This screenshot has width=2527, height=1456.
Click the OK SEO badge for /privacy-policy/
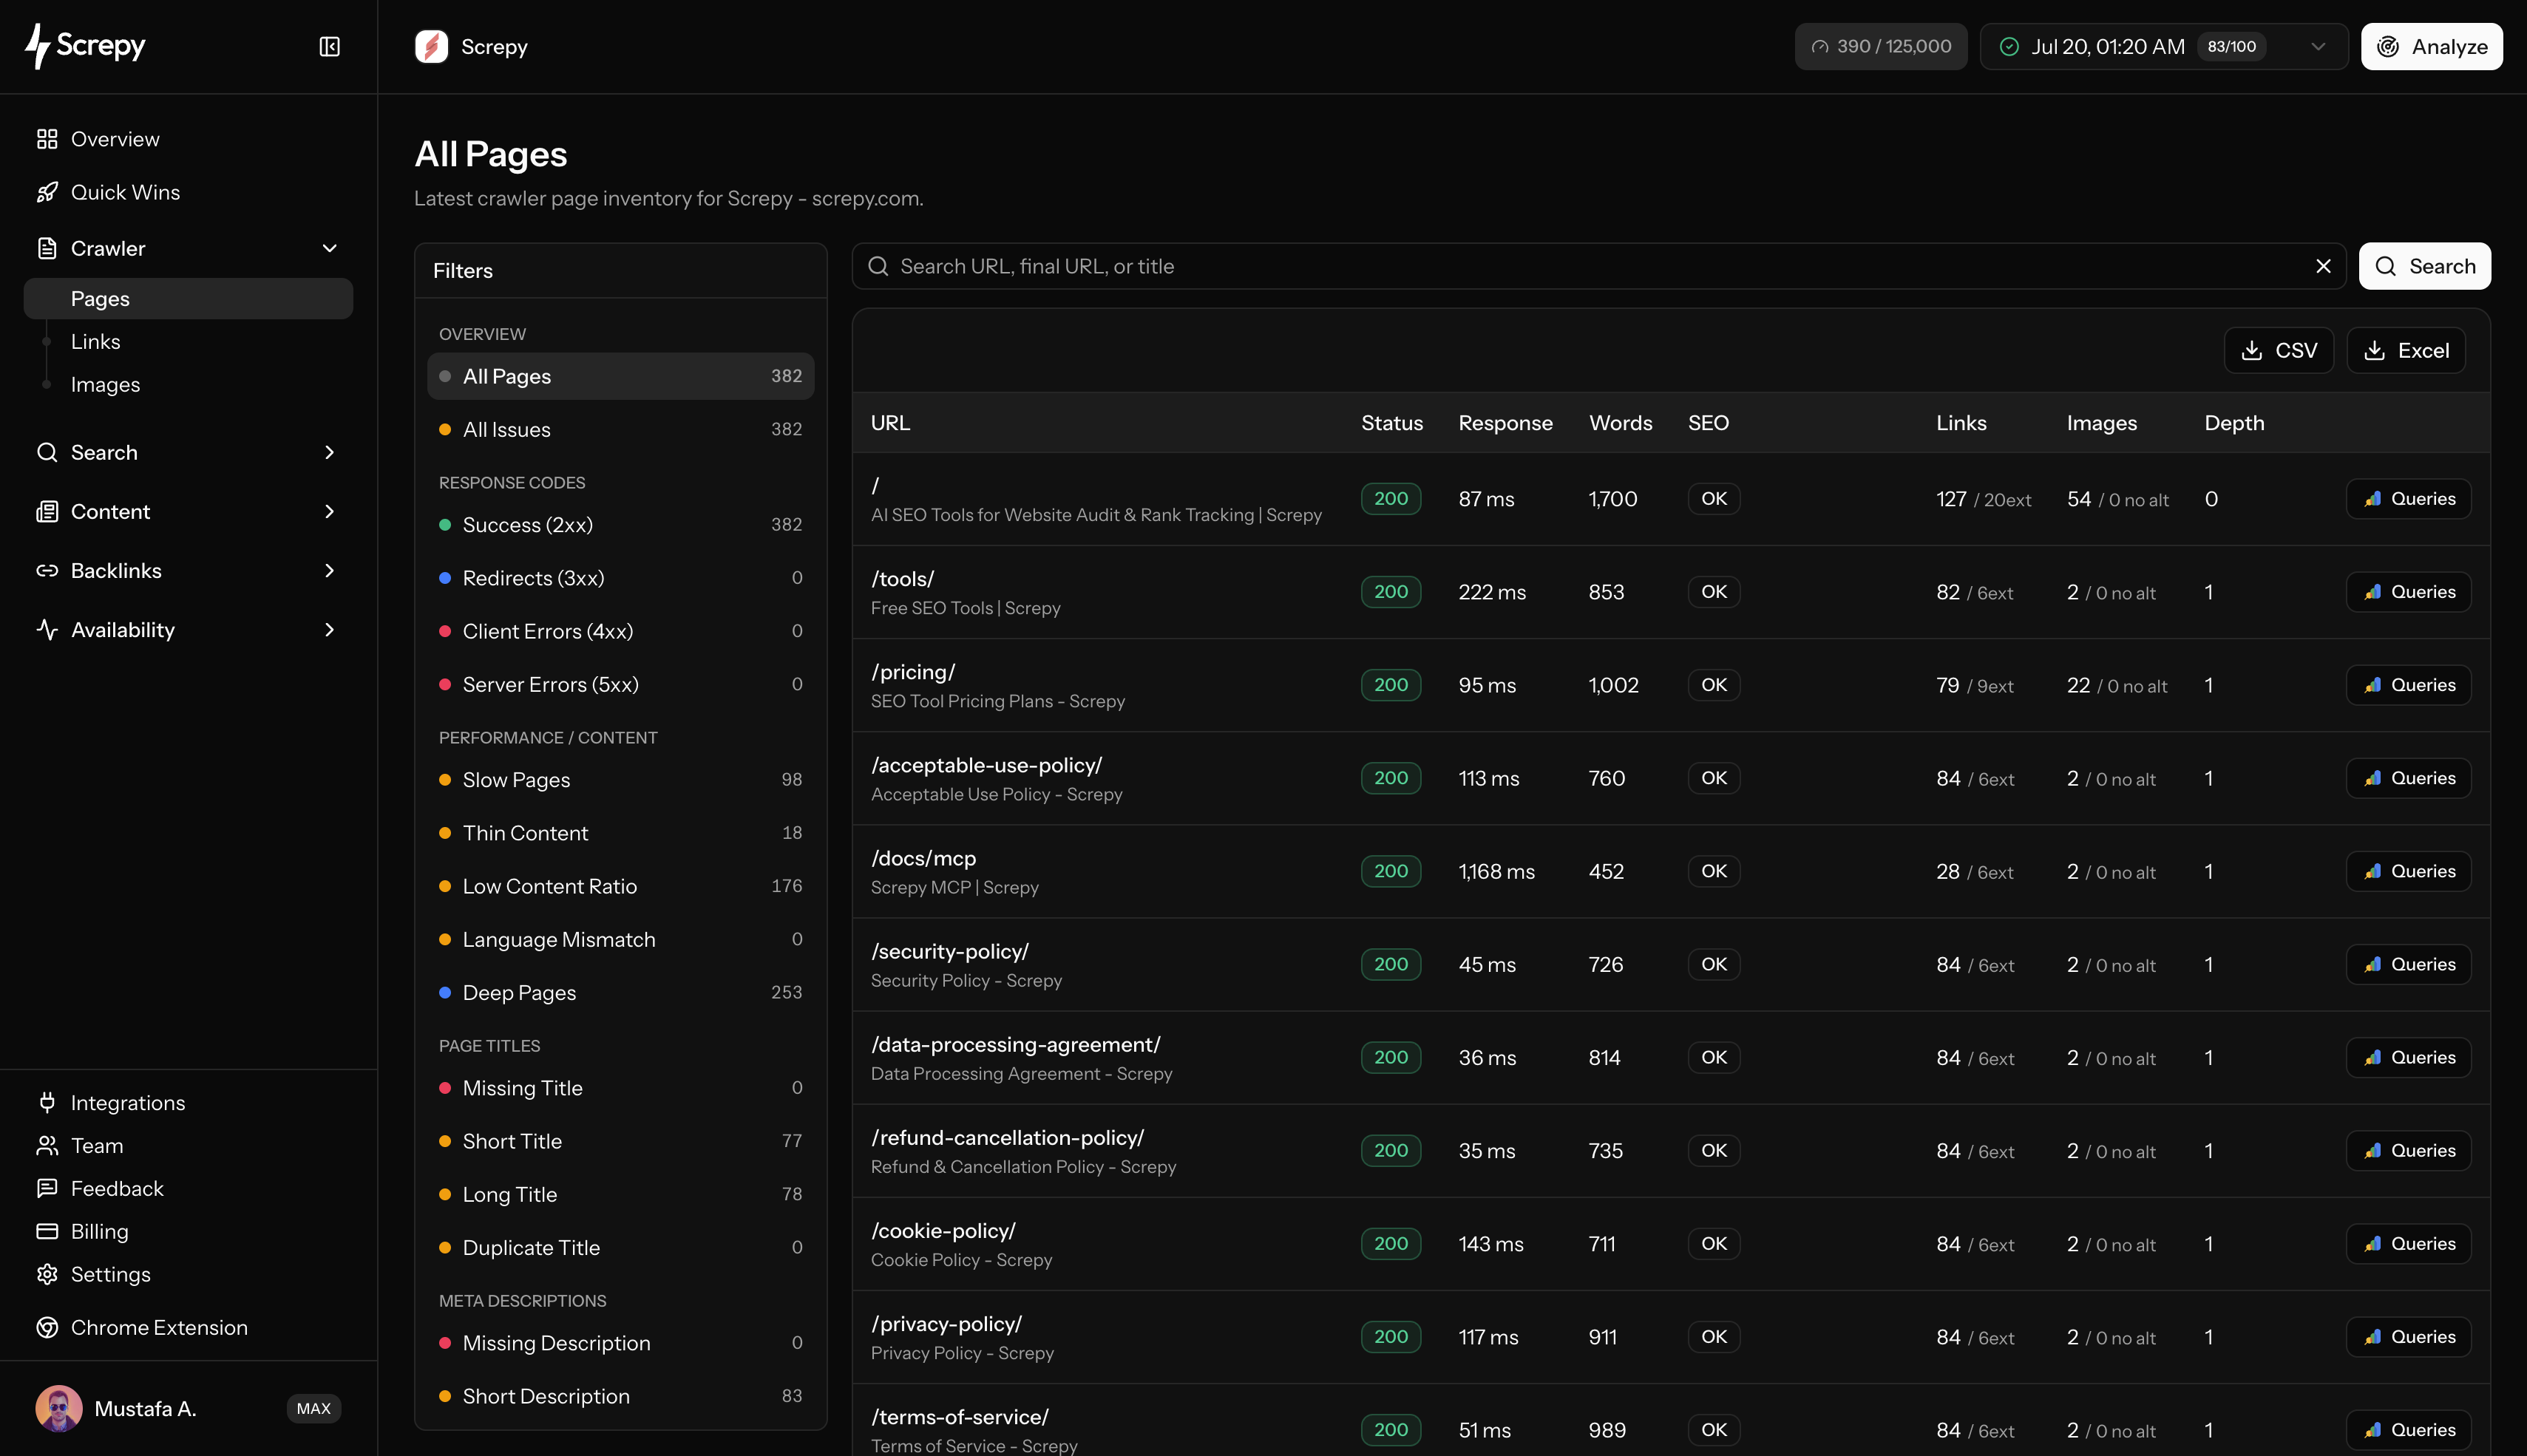1713,1336
